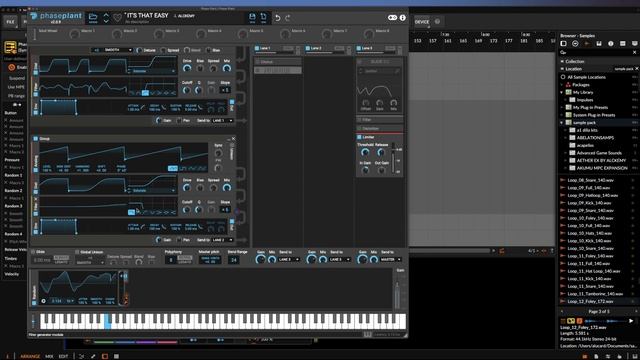Clear the browser search with X
The image size is (640, 360).
(635, 52)
